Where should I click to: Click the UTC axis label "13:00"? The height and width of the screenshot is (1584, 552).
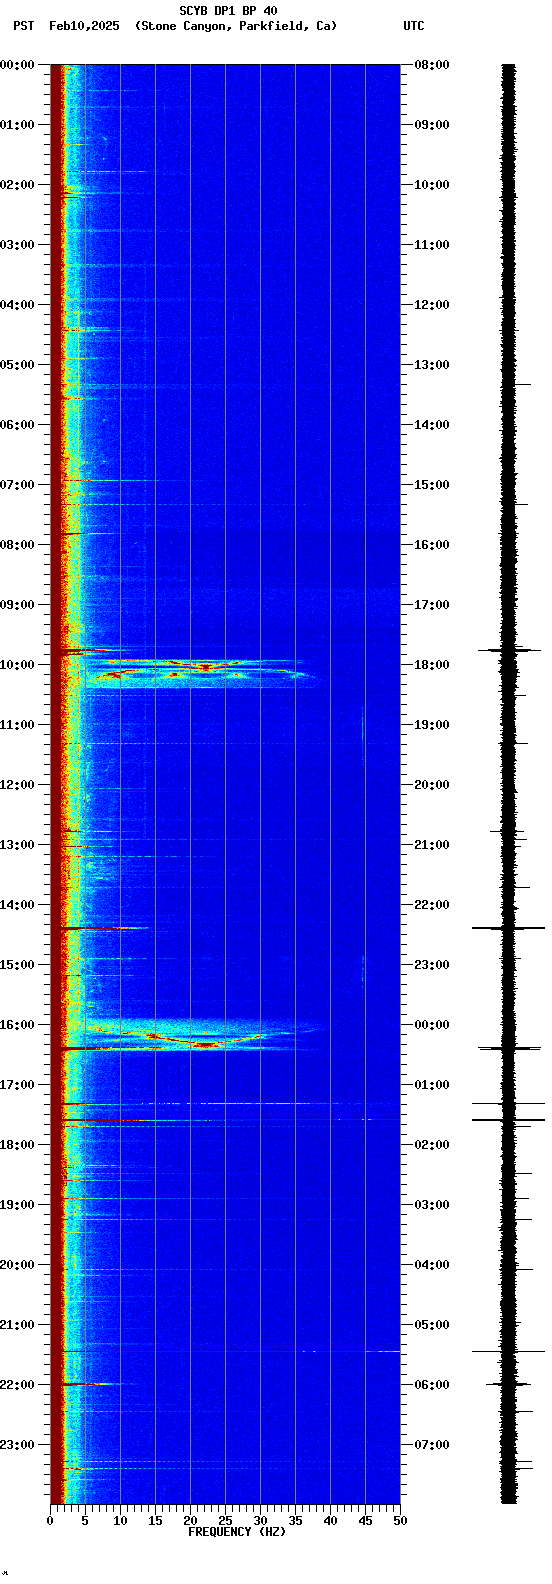click(432, 365)
